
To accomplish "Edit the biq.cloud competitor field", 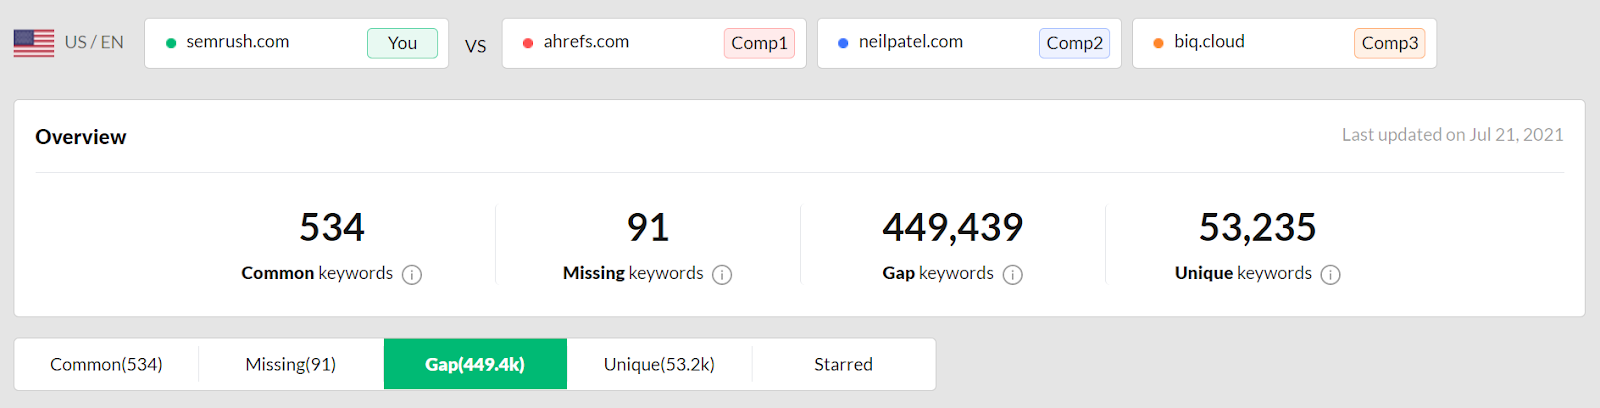I will (x=1284, y=43).
